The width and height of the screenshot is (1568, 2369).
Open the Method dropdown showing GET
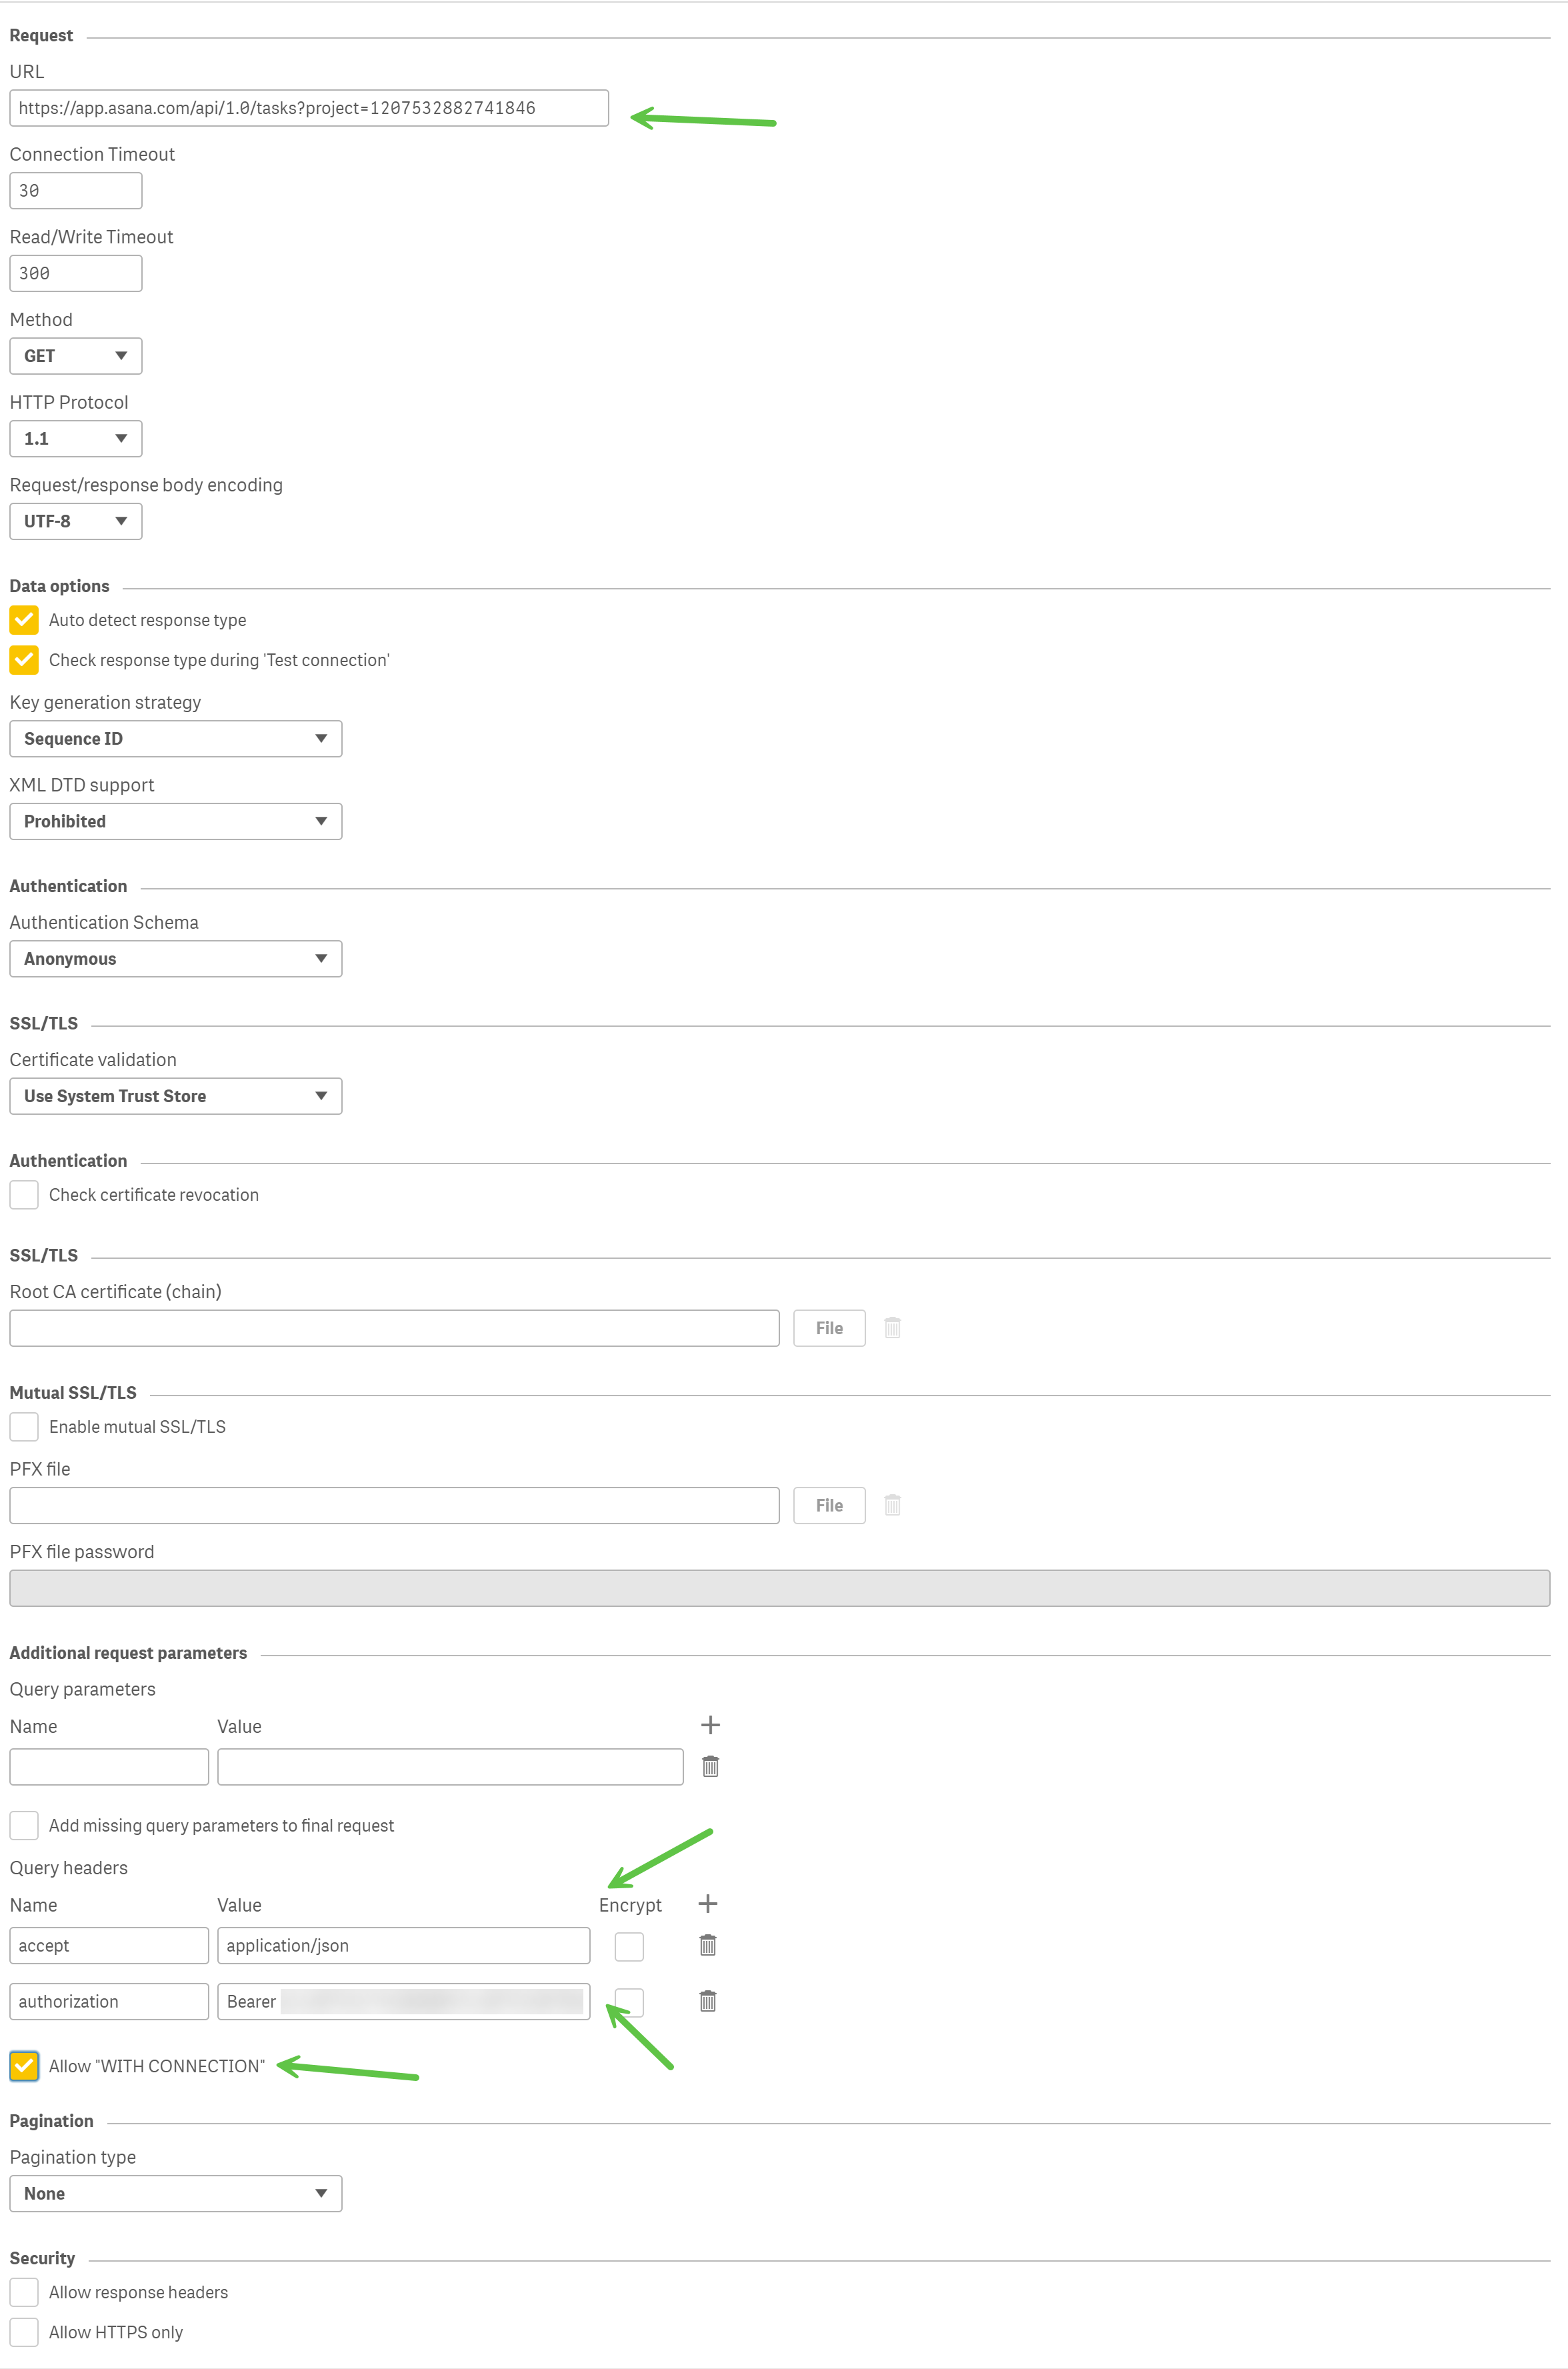point(76,356)
